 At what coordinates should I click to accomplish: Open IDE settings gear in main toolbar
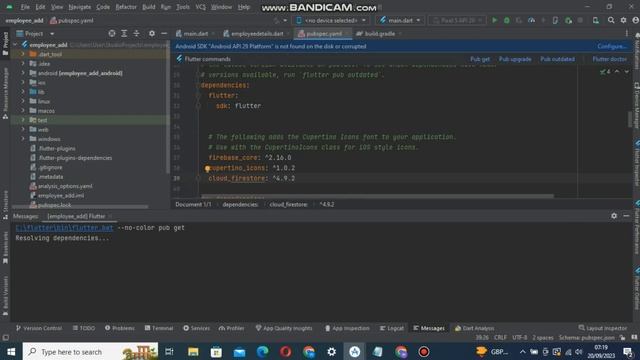click(x=623, y=20)
